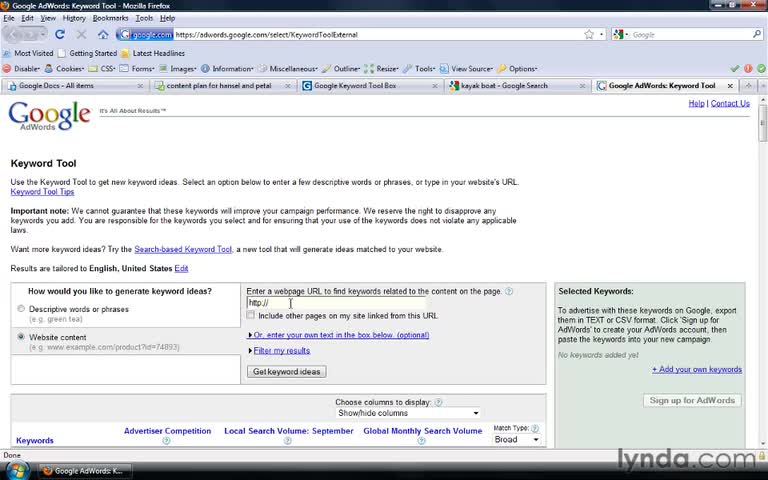The image size is (768, 480).
Task: Expand the Filter my results section
Action: coord(282,351)
